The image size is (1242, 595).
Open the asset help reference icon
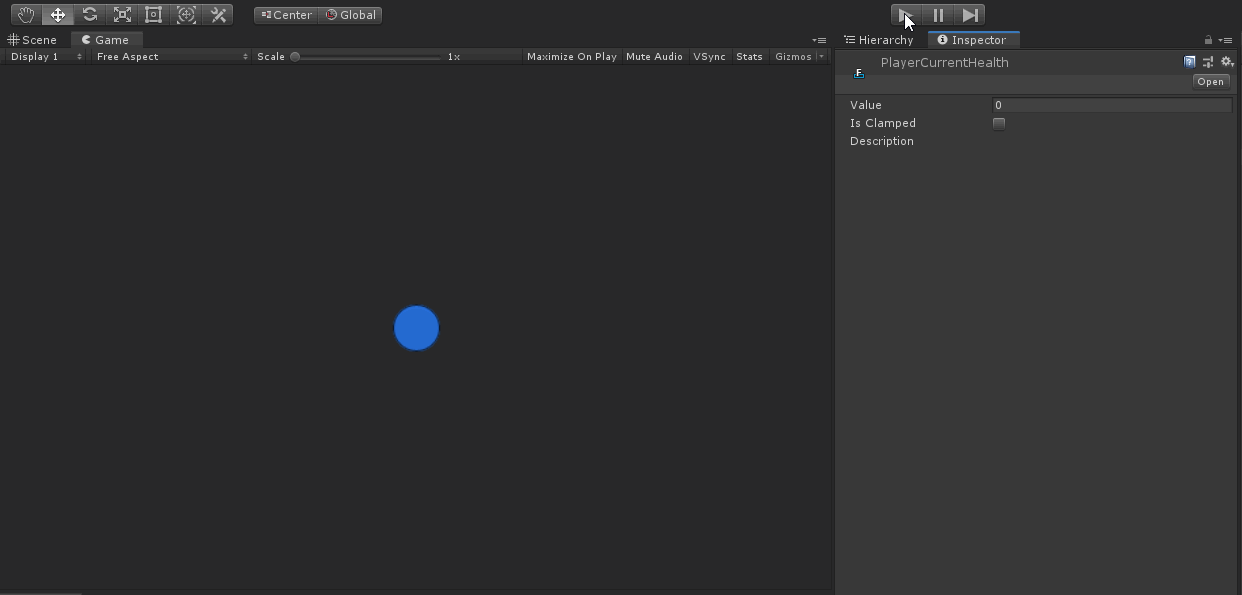point(1189,62)
